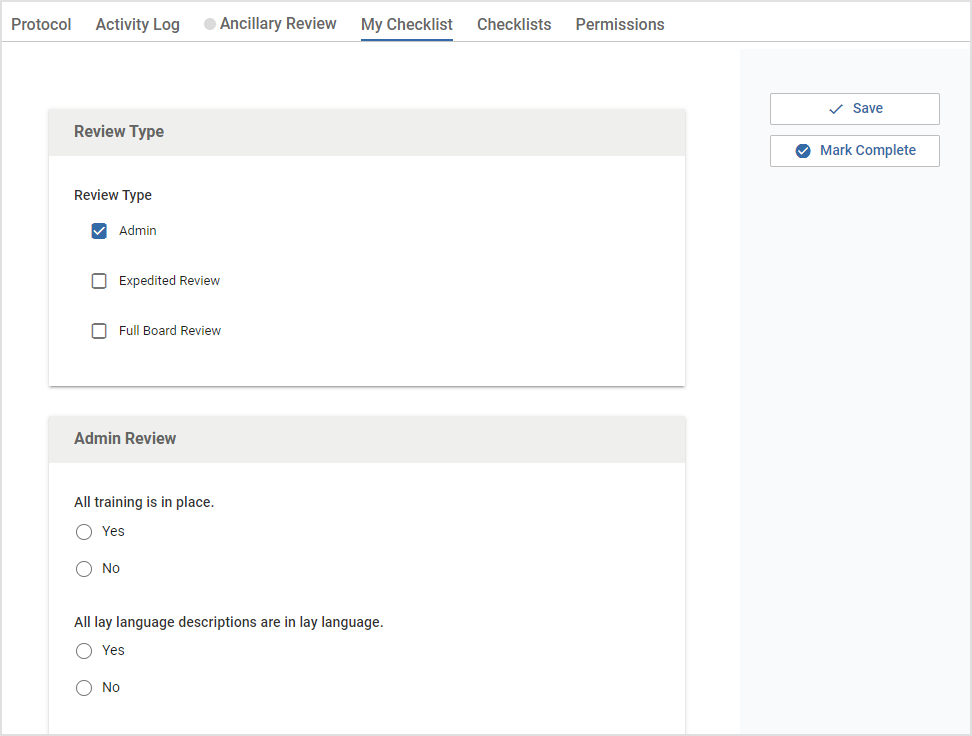
Task: Switch to the Checklists tab
Action: [x=514, y=23]
